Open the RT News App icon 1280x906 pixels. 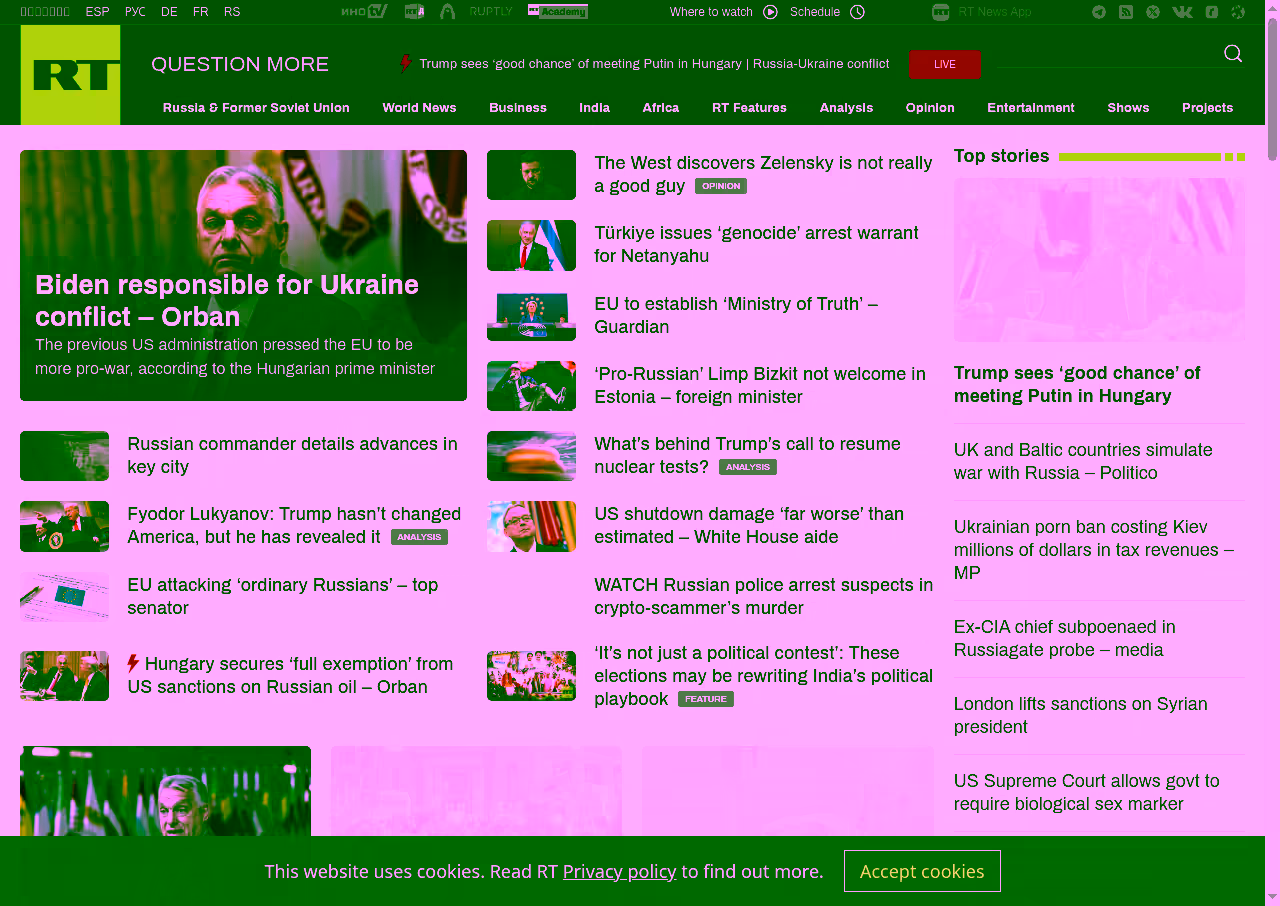tap(940, 12)
